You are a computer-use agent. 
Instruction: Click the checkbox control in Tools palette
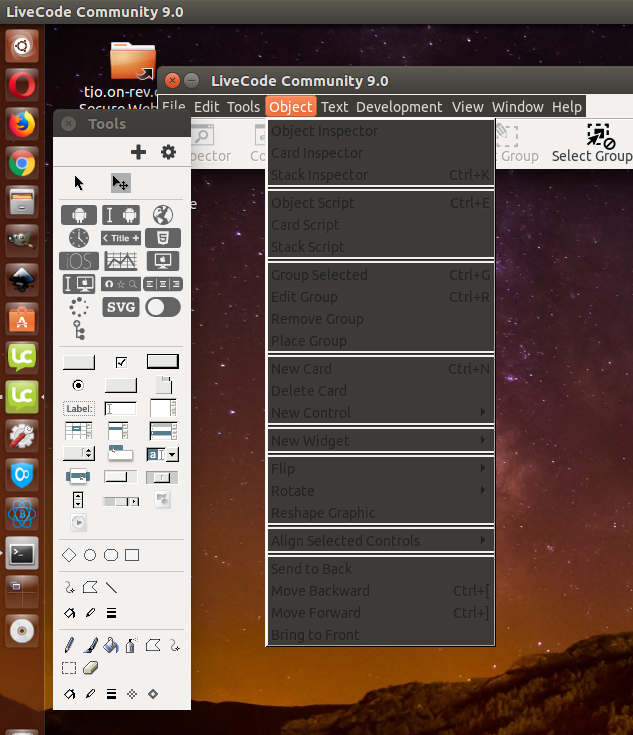(121, 362)
